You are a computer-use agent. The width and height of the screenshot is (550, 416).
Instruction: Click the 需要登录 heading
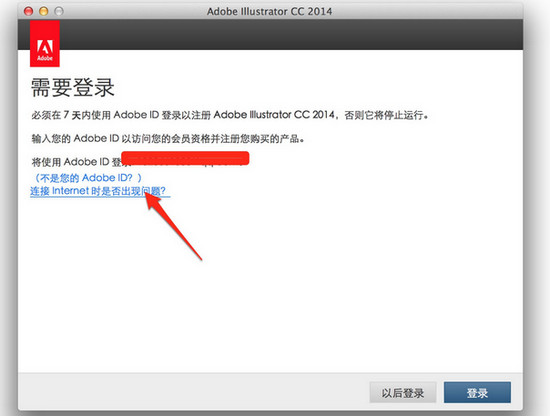click(x=73, y=87)
